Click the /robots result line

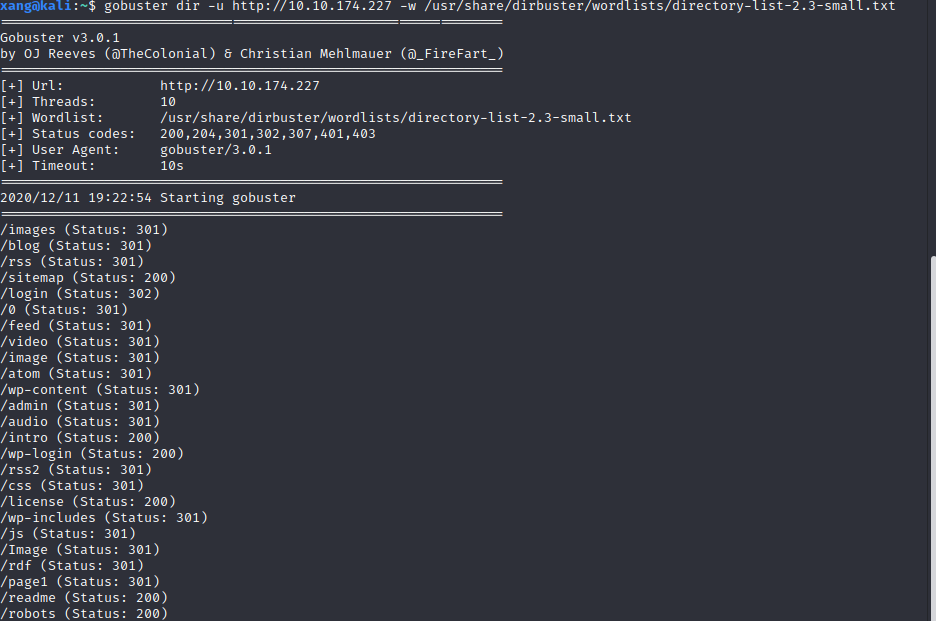(x=84, y=614)
